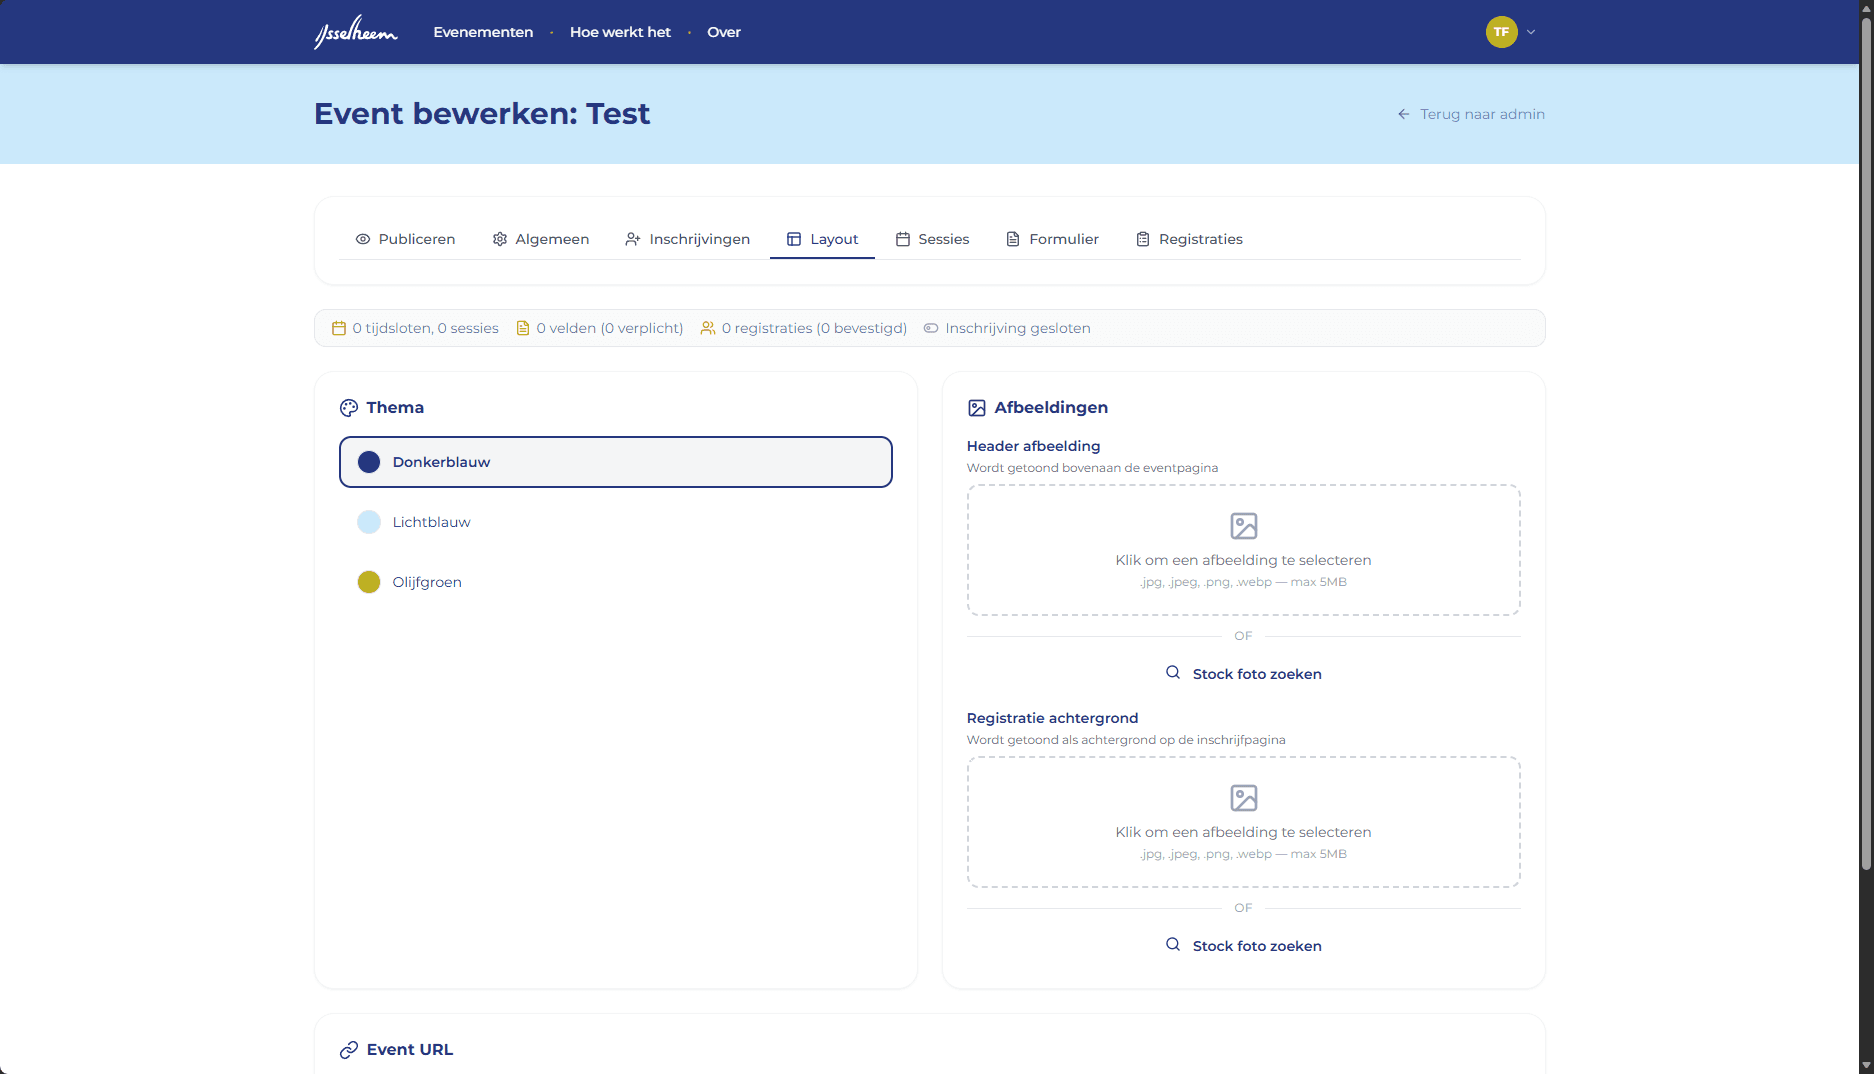Switch to the Formulier tab
Screen dimensions: 1874x1074
(1052, 239)
